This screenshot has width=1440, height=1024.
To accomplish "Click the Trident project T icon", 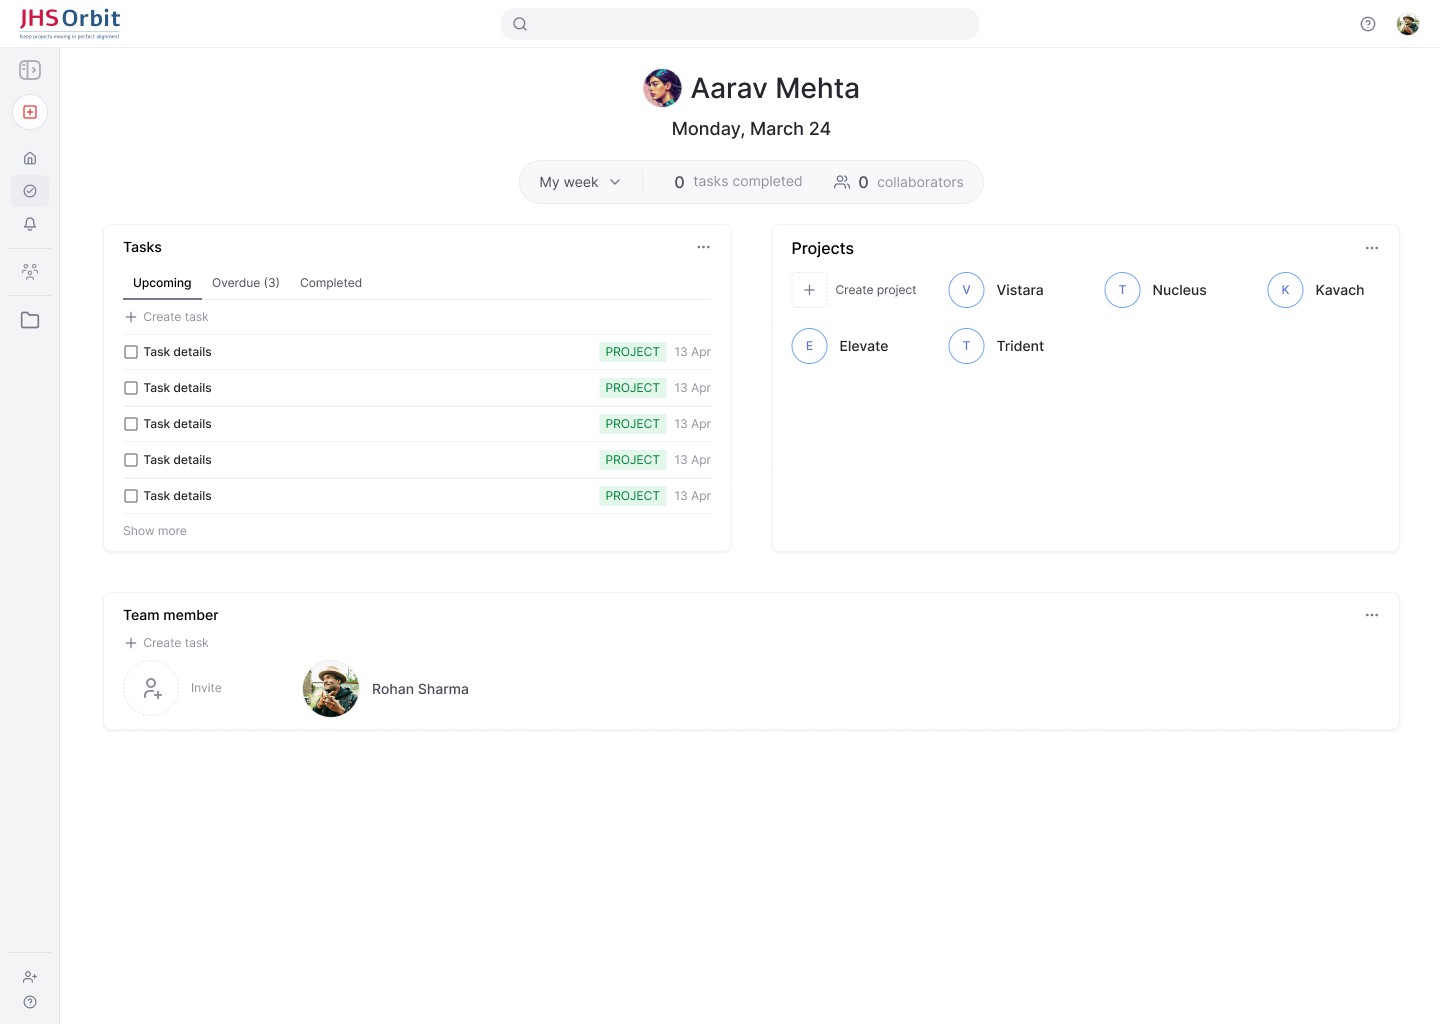I will click(966, 346).
